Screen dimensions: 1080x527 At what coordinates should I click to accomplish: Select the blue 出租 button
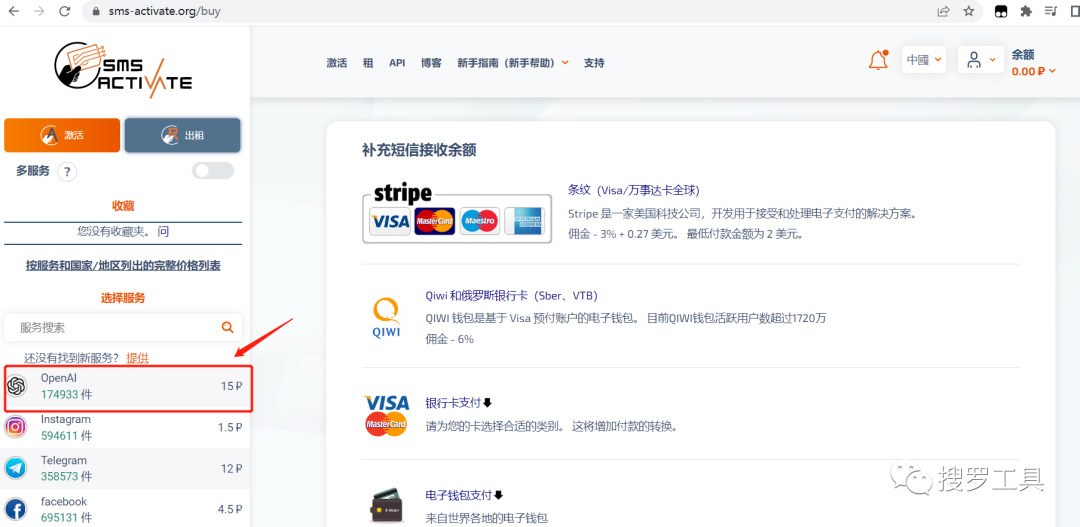click(183, 135)
